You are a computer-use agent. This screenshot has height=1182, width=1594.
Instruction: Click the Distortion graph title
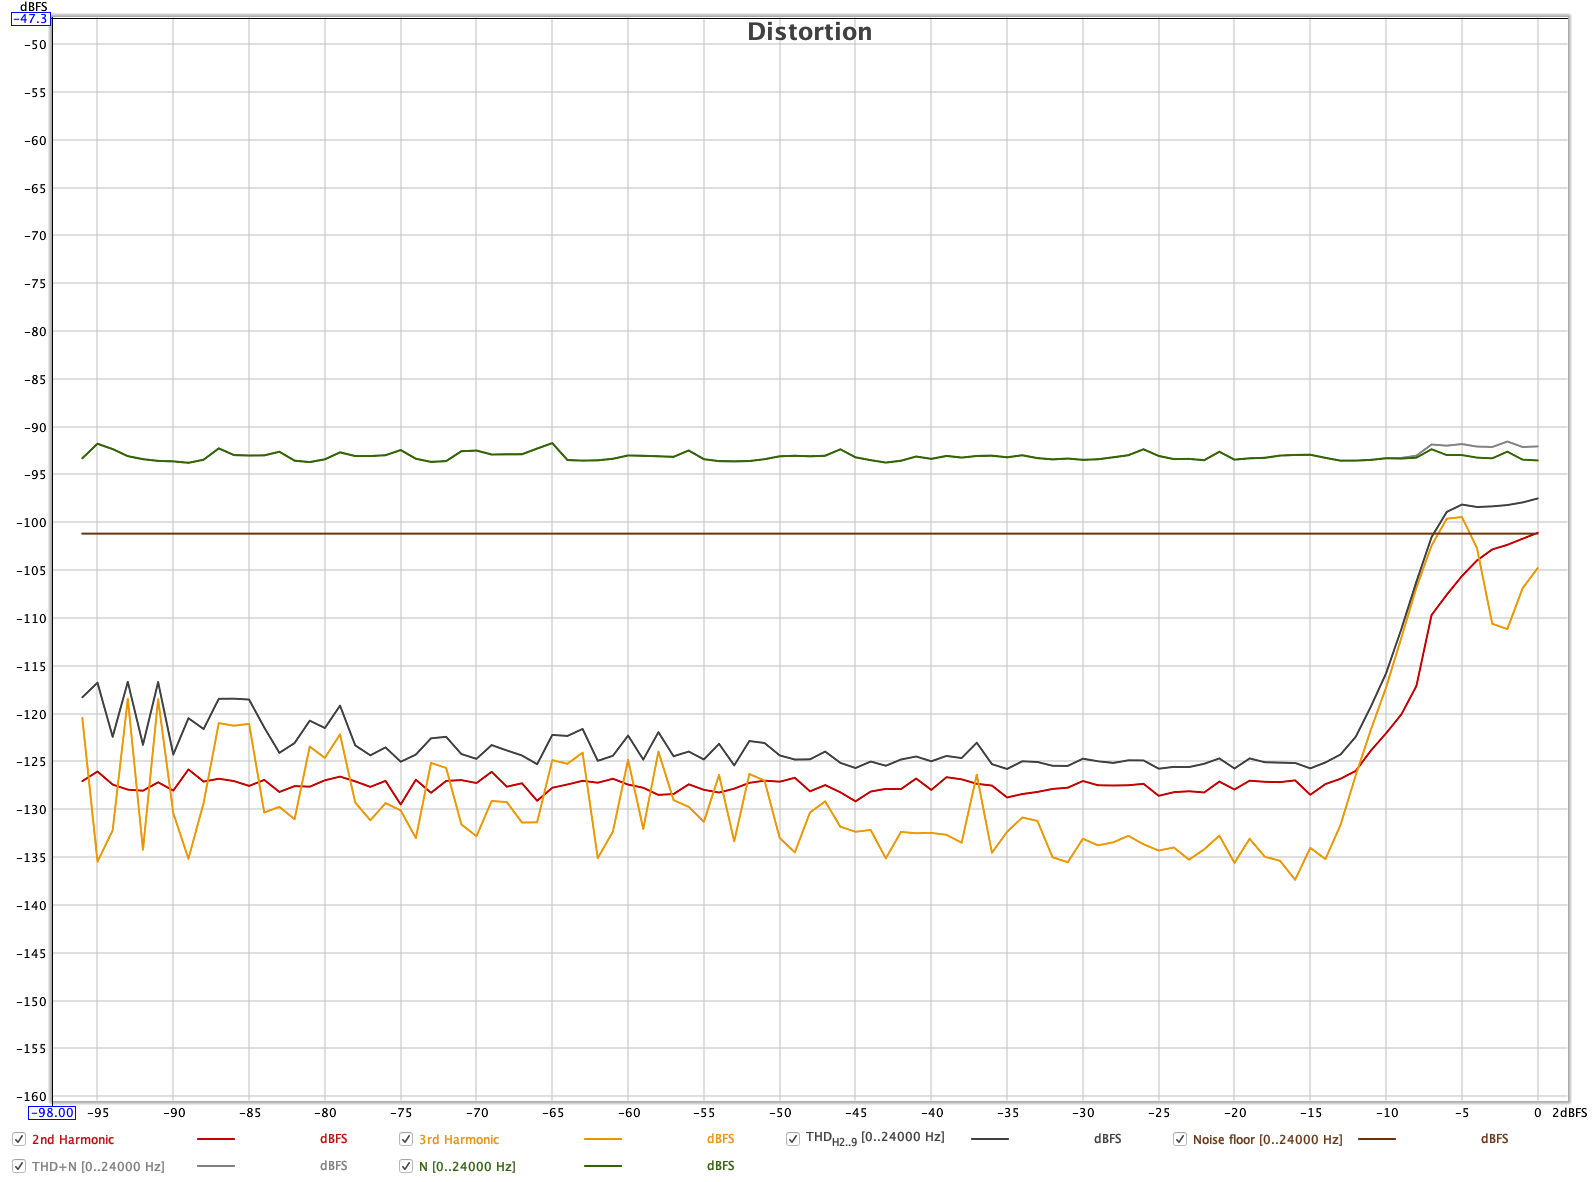pyautogui.click(x=810, y=32)
